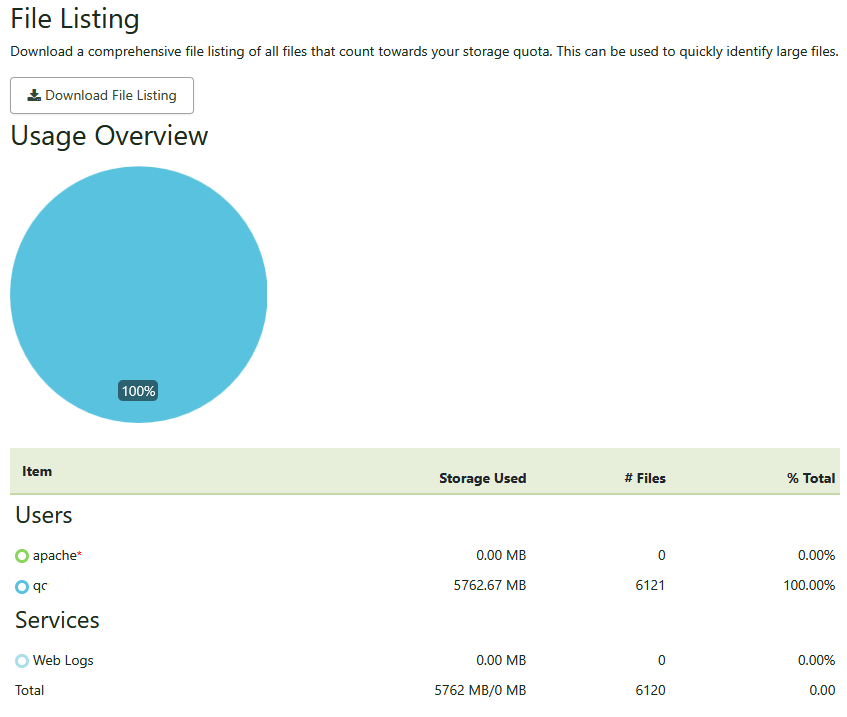The height and width of the screenshot is (717, 847).
Task: Click the 5762 MB/0 MB total storage value
Action: (480, 691)
